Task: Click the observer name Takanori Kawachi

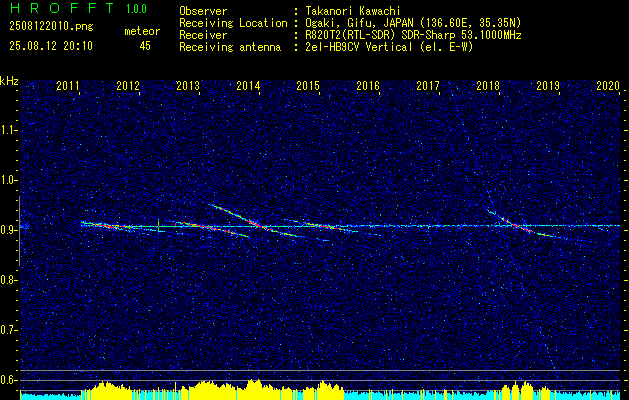Action: point(352,11)
